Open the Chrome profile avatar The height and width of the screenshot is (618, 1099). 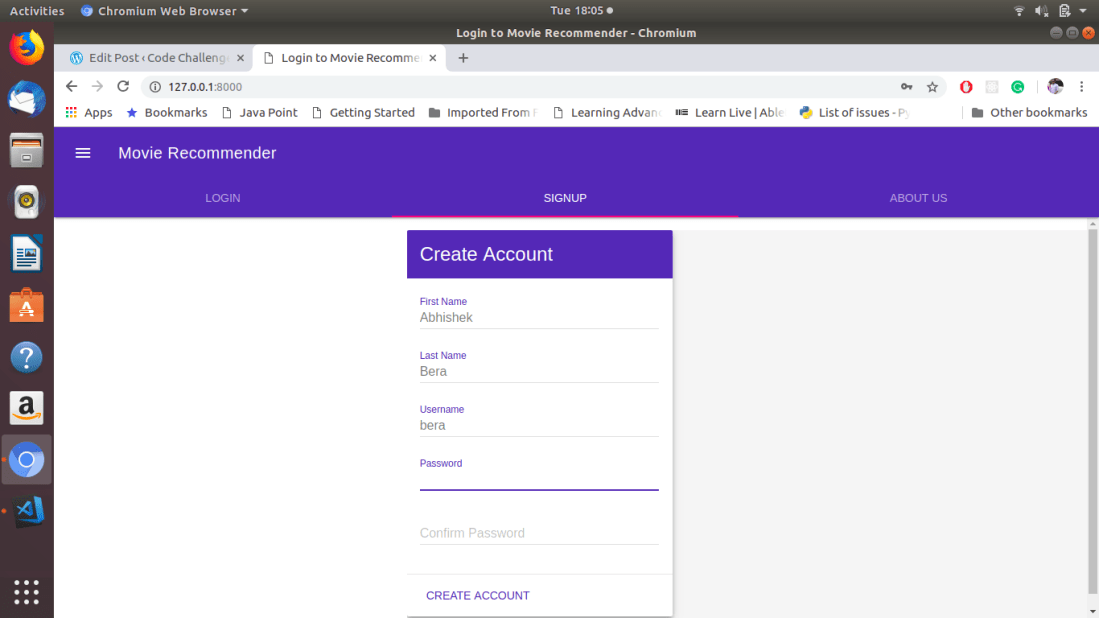[x=1055, y=87]
